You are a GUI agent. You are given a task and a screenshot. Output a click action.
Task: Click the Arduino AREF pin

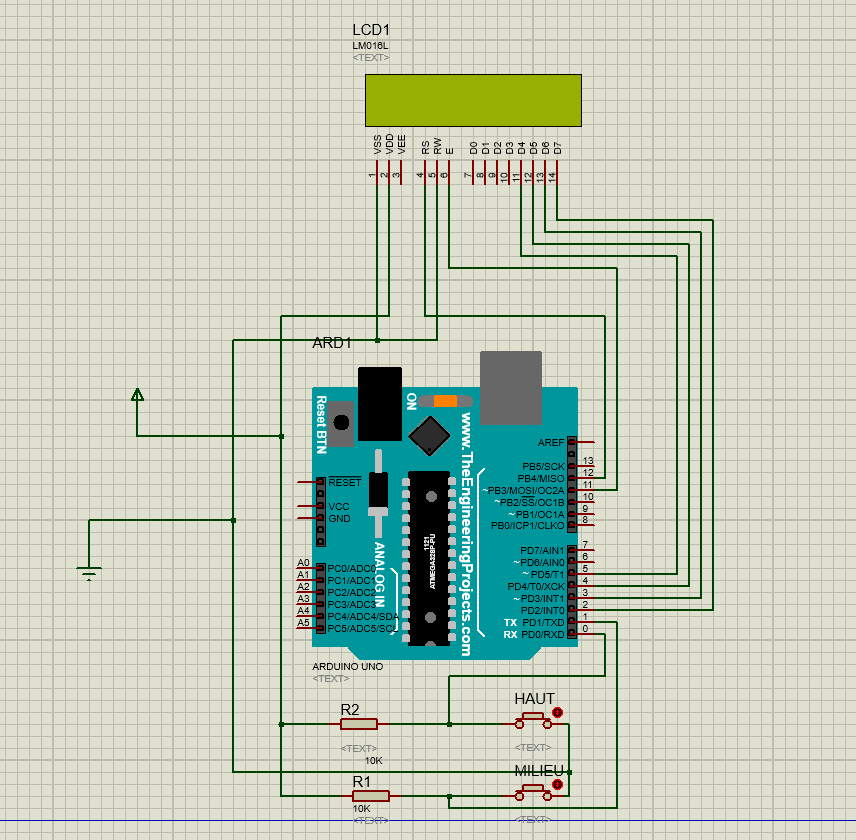coord(582,442)
